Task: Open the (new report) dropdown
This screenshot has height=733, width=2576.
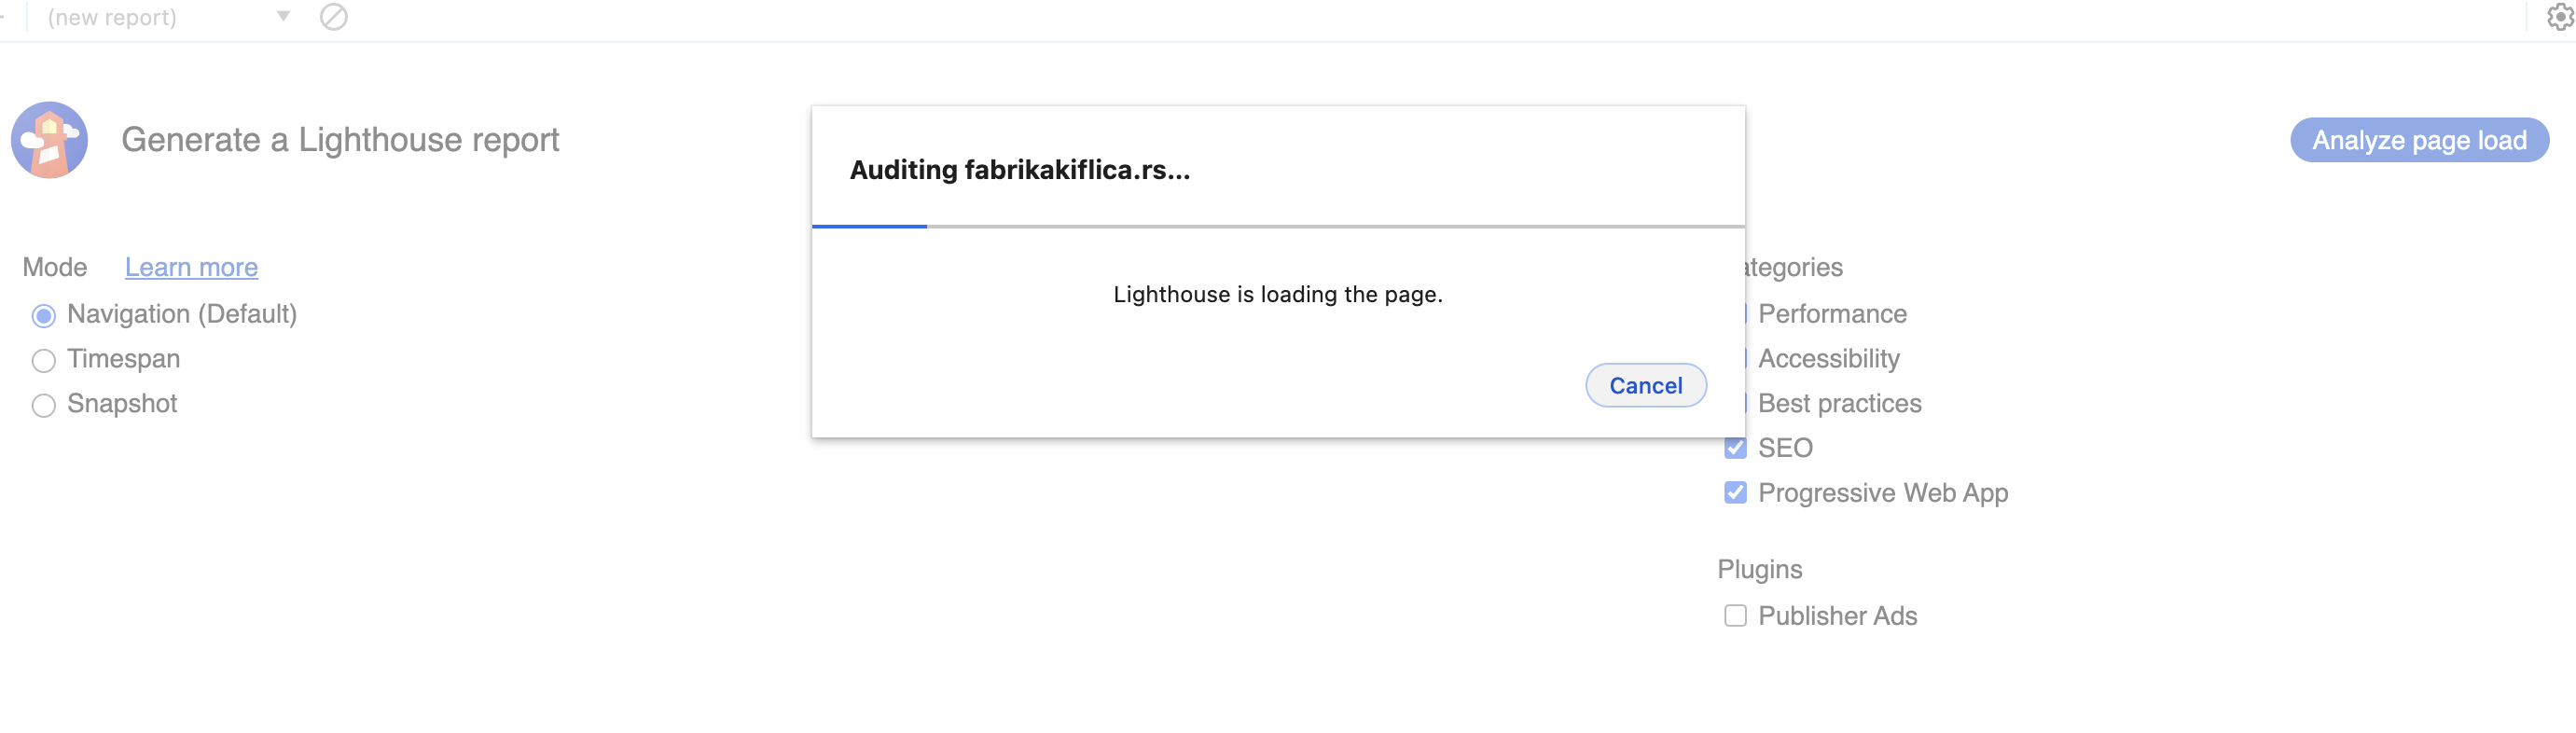Action: click(168, 17)
